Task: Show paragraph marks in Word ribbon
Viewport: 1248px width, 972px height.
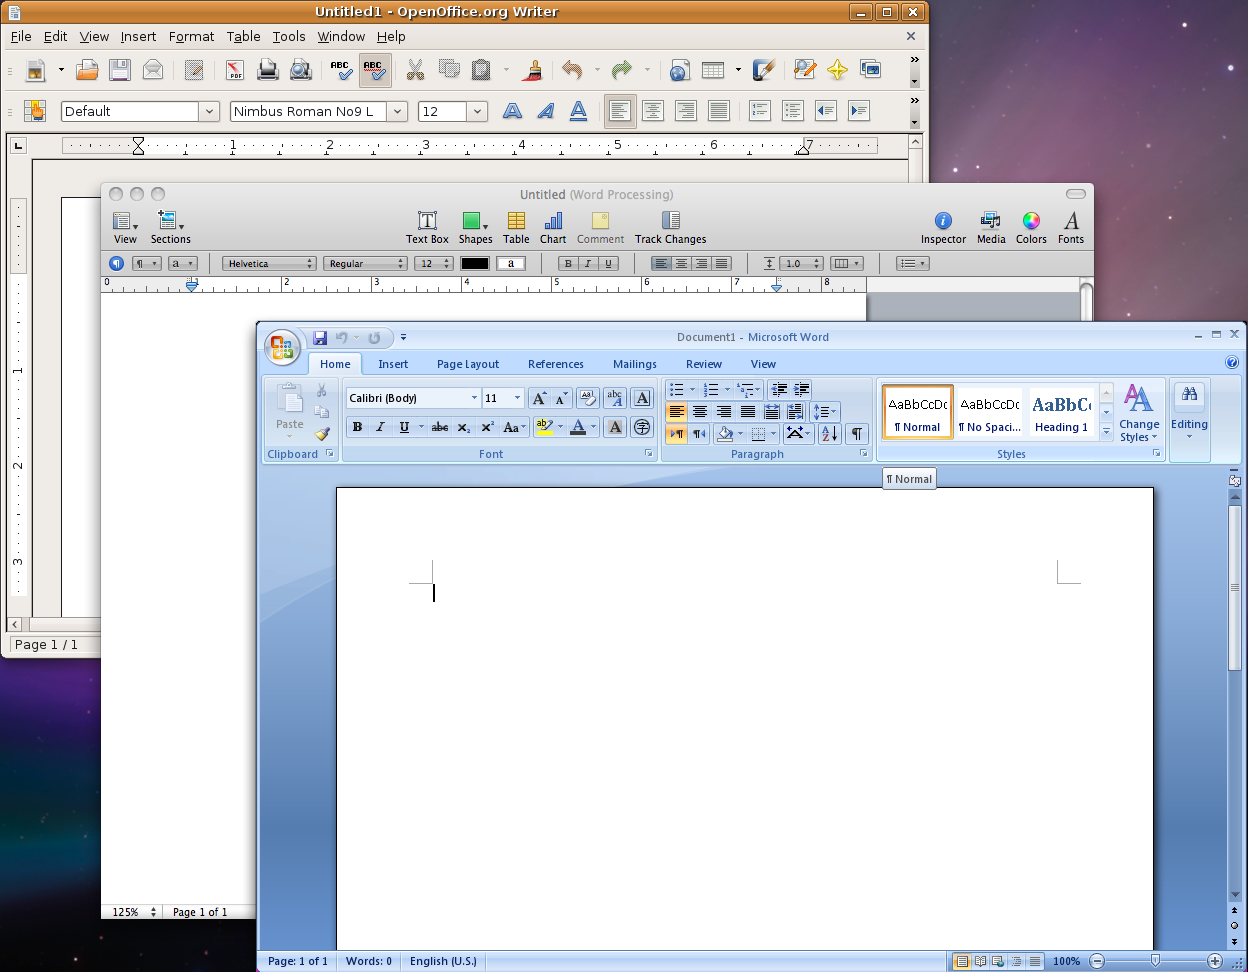Action: [857, 433]
